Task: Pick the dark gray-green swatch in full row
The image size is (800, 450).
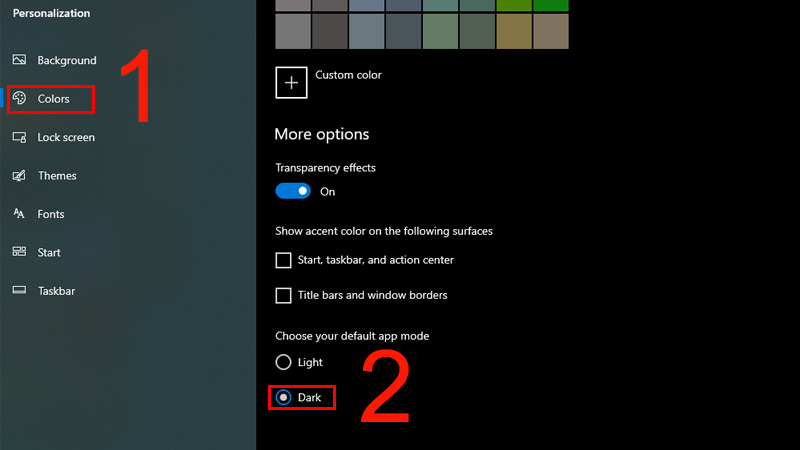Action: pos(477,31)
